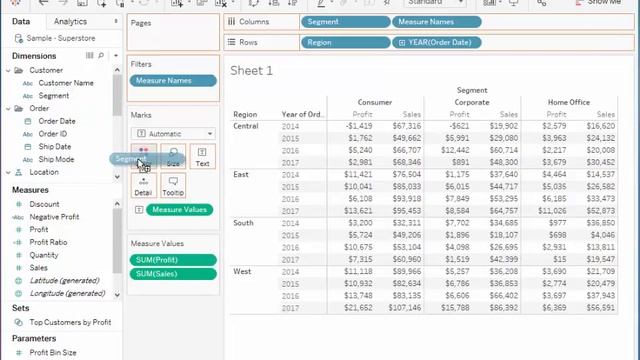640x360 pixels.
Task: Click the number icon next to Discount
Action: [x=18, y=204]
